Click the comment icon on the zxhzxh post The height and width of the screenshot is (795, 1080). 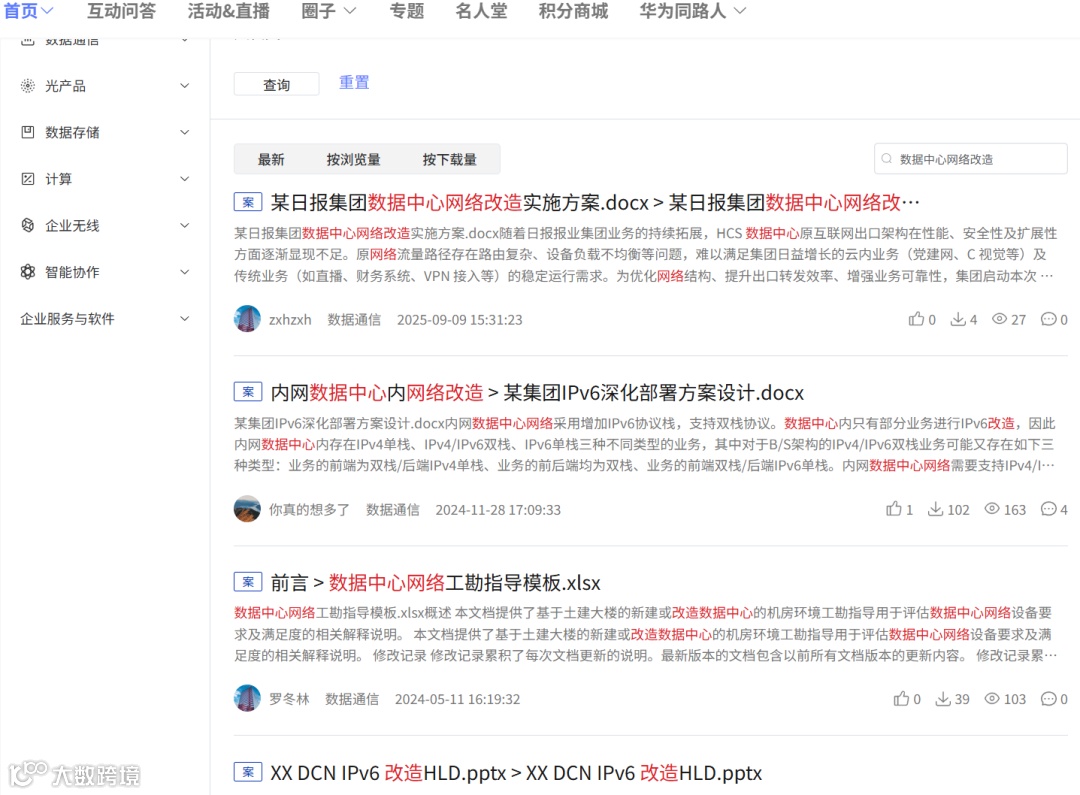1048,319
